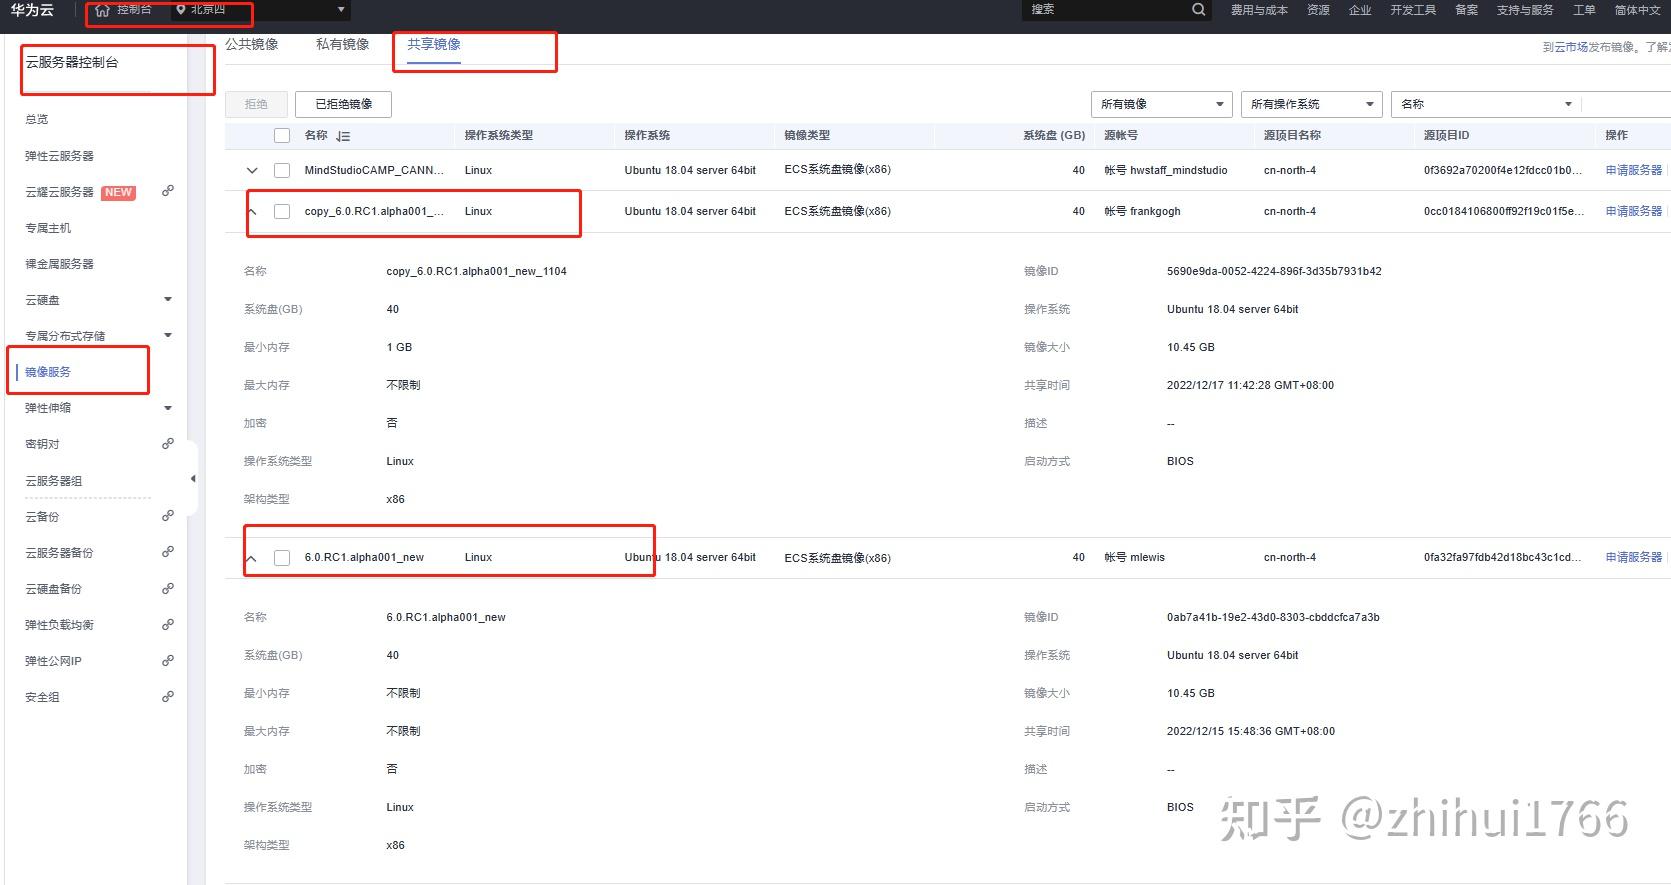Screen dimensions: 1671x885
Task: Click the magnifier icon in the top search bar
Action: (1198, 9)
